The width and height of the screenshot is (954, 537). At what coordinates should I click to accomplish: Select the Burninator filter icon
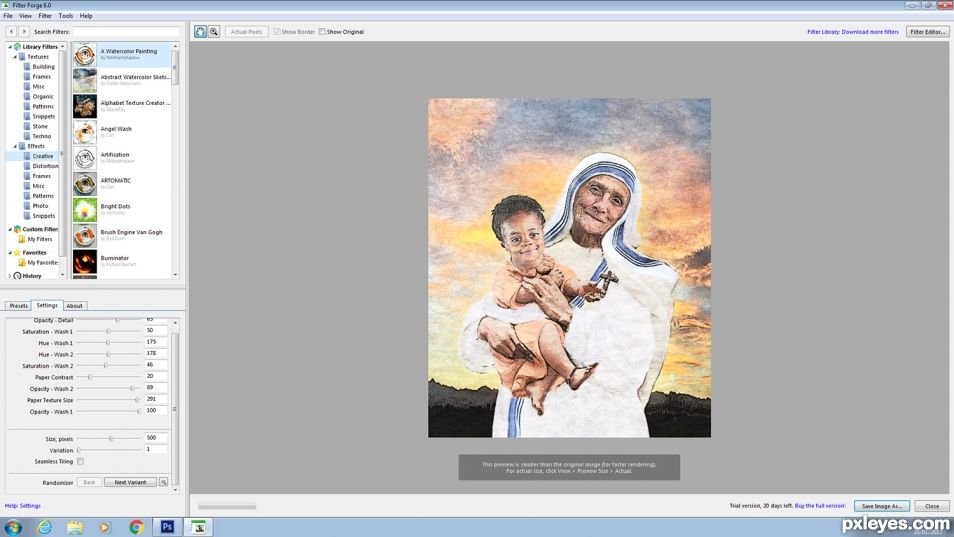coord(85,262)
